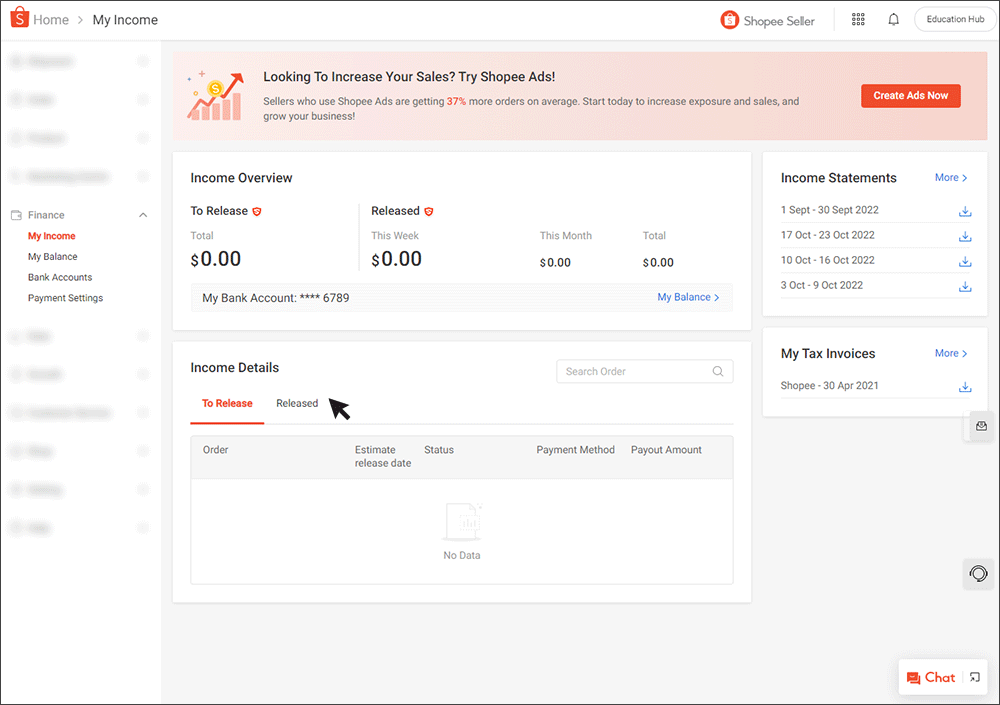
Task: Click the magnifier icon in Search Order
Action: click(717, 371)
